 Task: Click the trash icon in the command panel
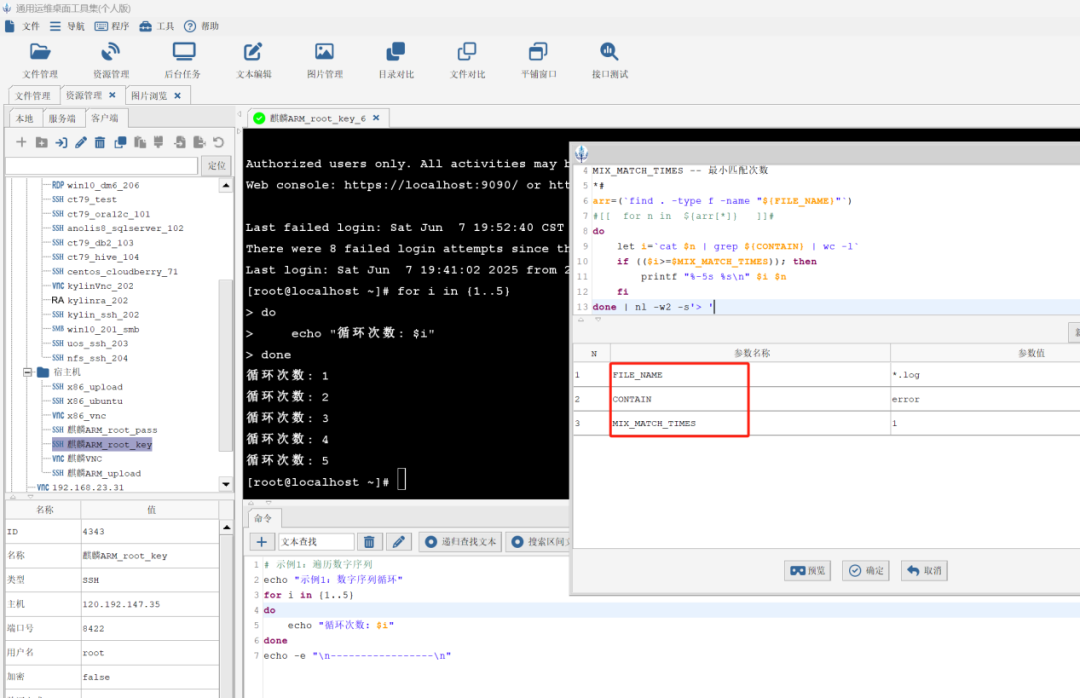coord(369,542)
